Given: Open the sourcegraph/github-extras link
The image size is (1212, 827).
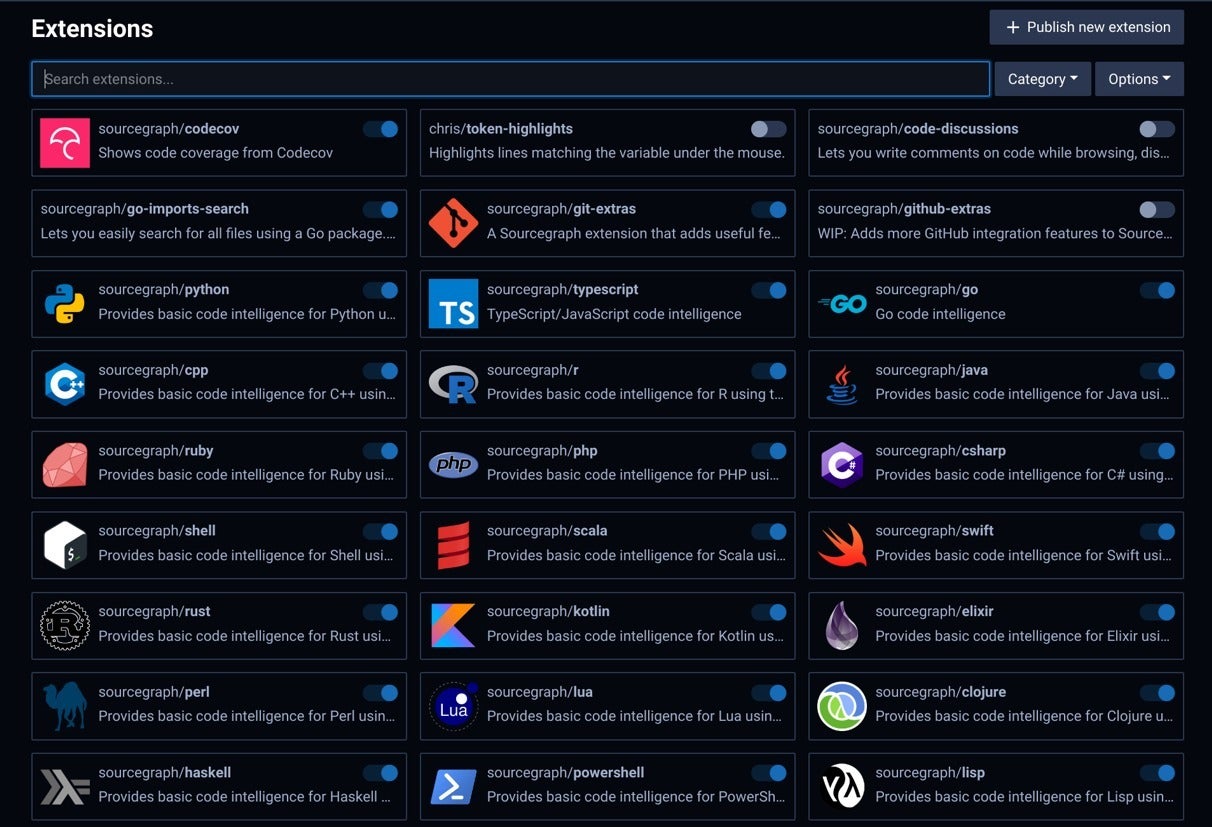Looking at the screenshot, I should (904, 209).
